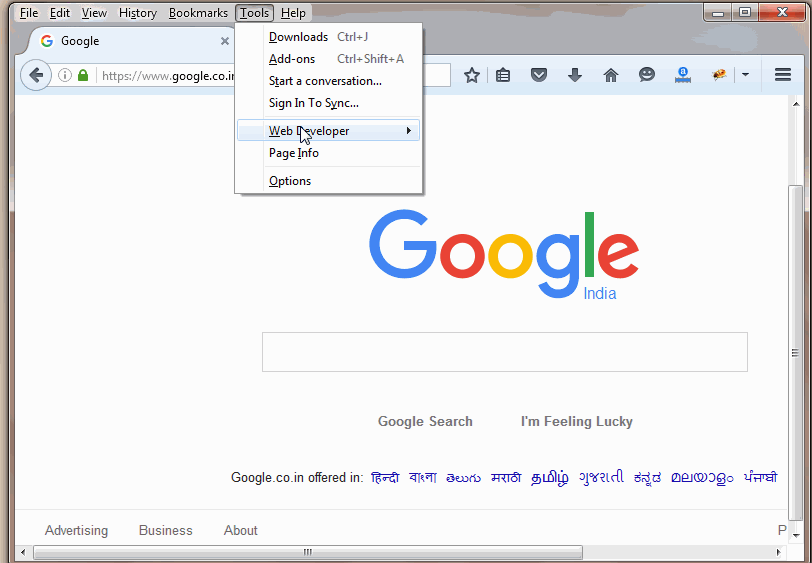The height and width of the screenshot is (563, 812).
Task: Click the green secure connection padlock
Action: tap(83, 76)
